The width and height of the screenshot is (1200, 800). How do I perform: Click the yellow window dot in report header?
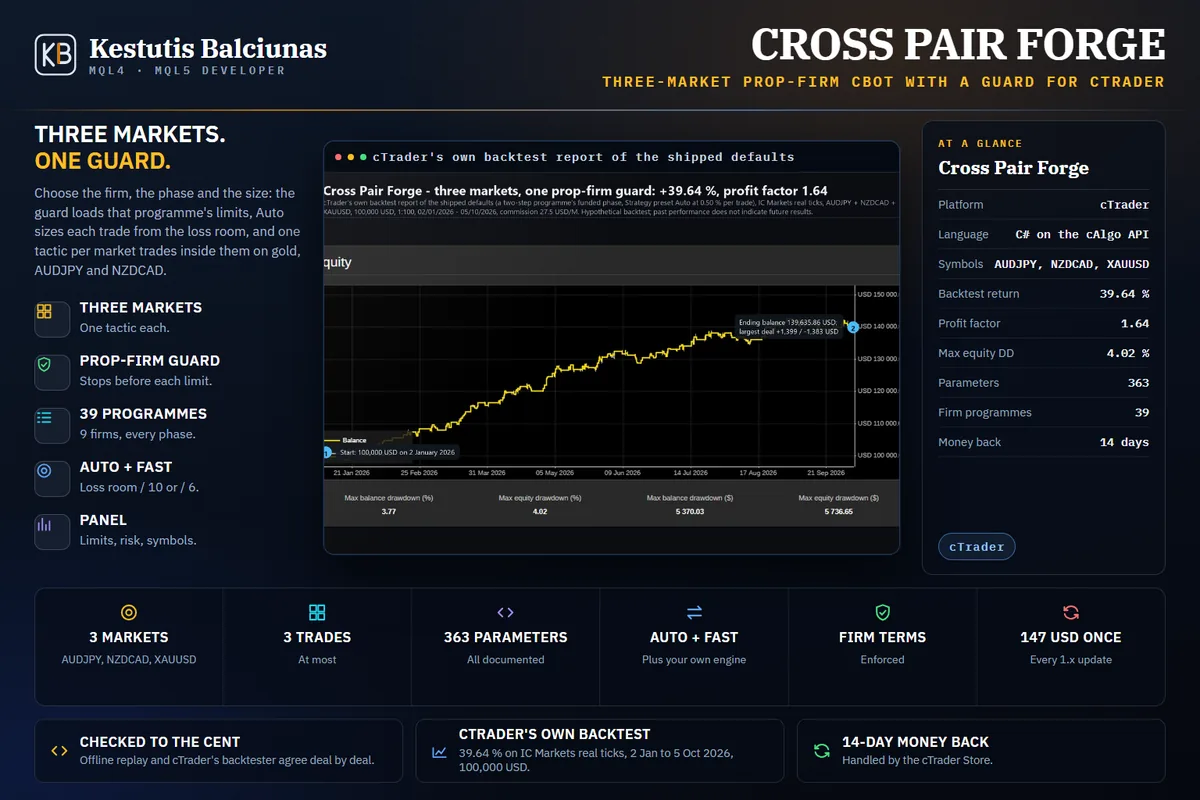click(x=351, y=157)
